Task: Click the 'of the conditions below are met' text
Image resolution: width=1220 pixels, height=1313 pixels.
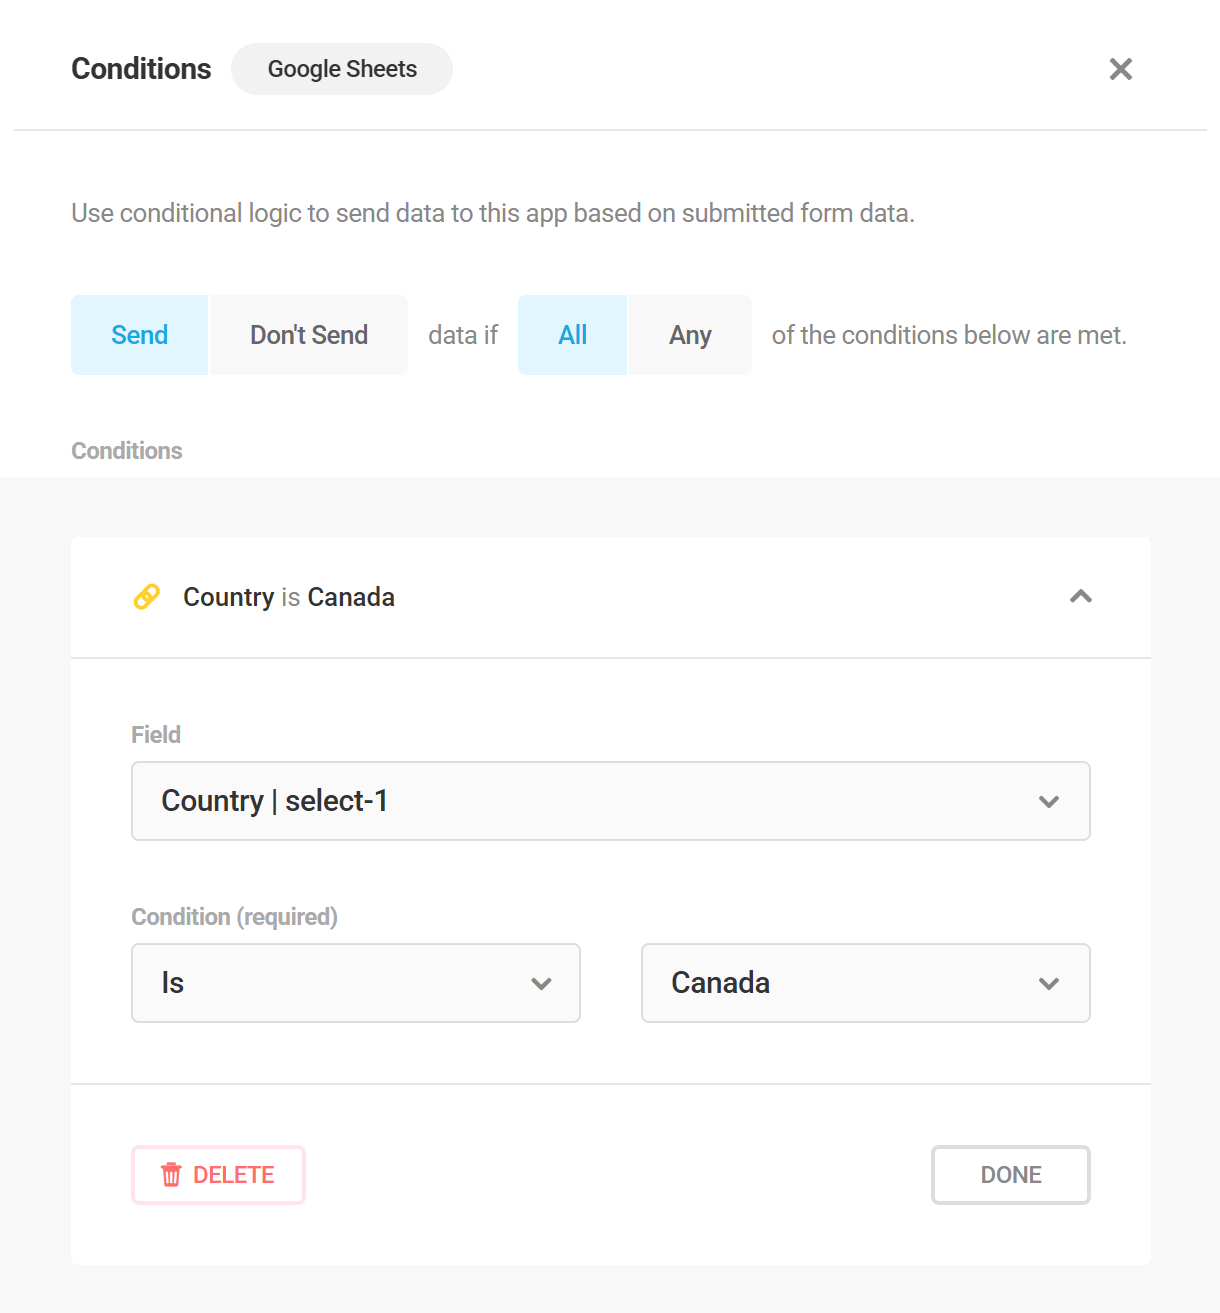Action: pyautogui.click(x=949, y=335)
